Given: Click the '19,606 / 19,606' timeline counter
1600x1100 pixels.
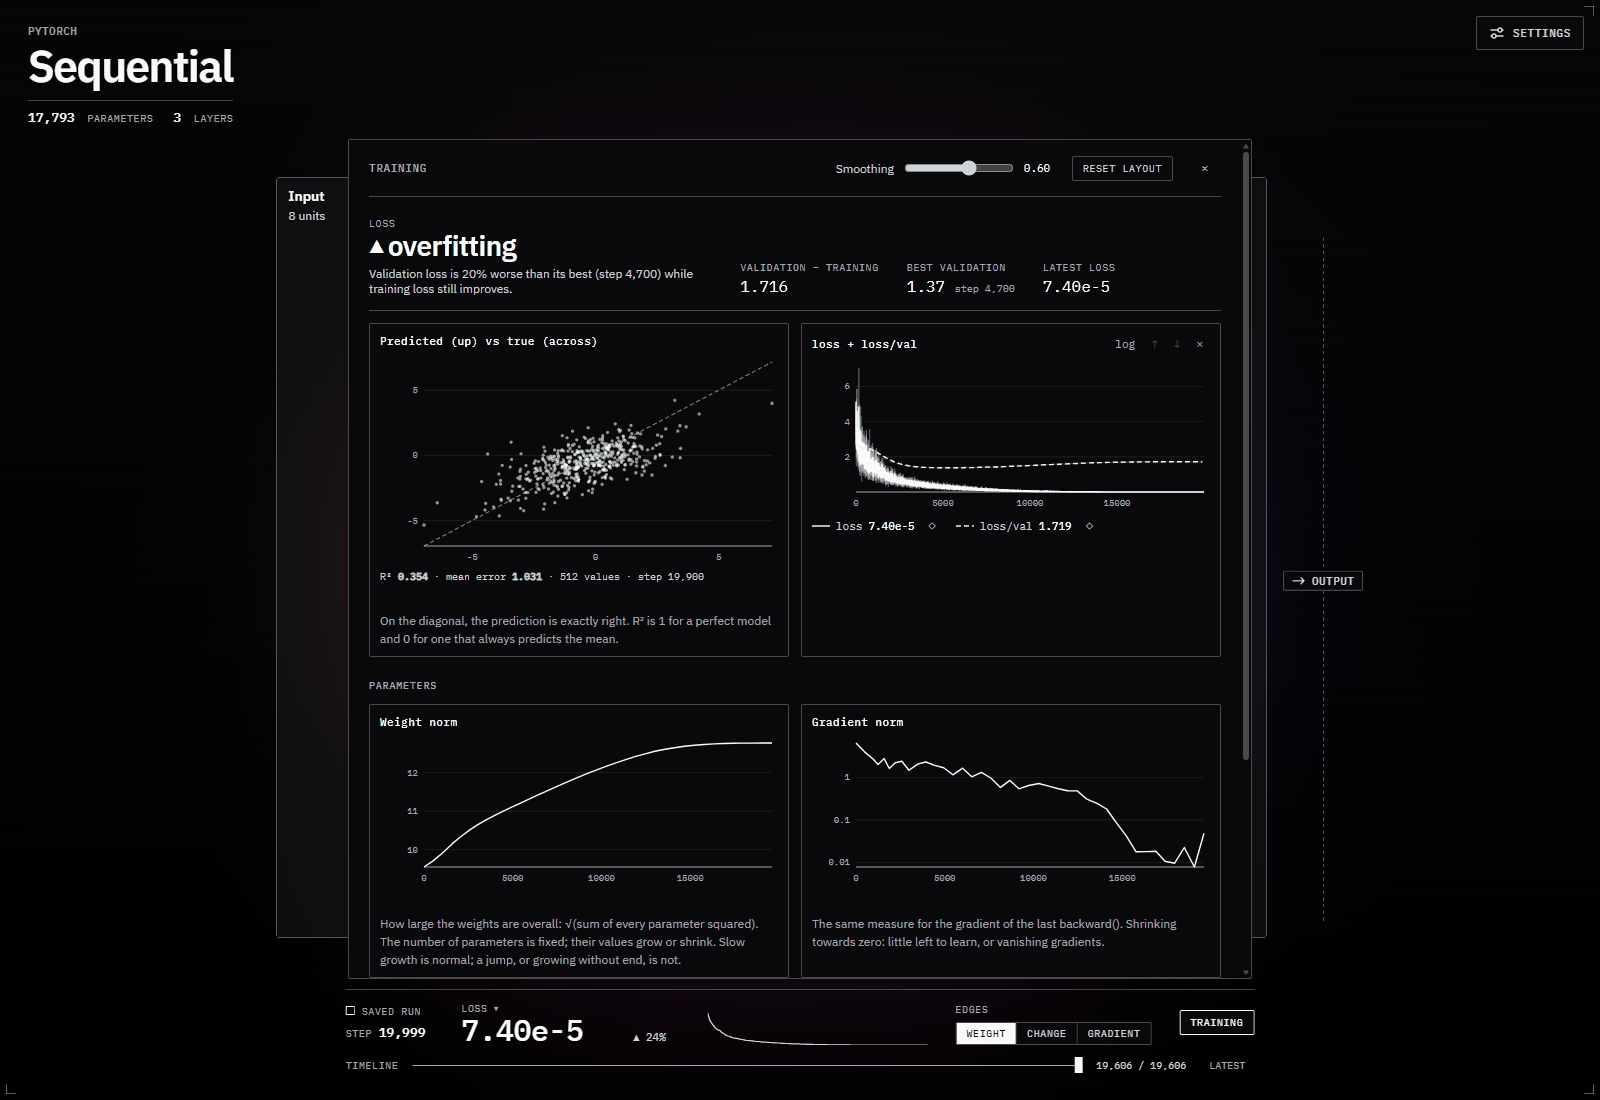Looking at the screenshot, I should pyautogui.click(x=1141, y=1066).
